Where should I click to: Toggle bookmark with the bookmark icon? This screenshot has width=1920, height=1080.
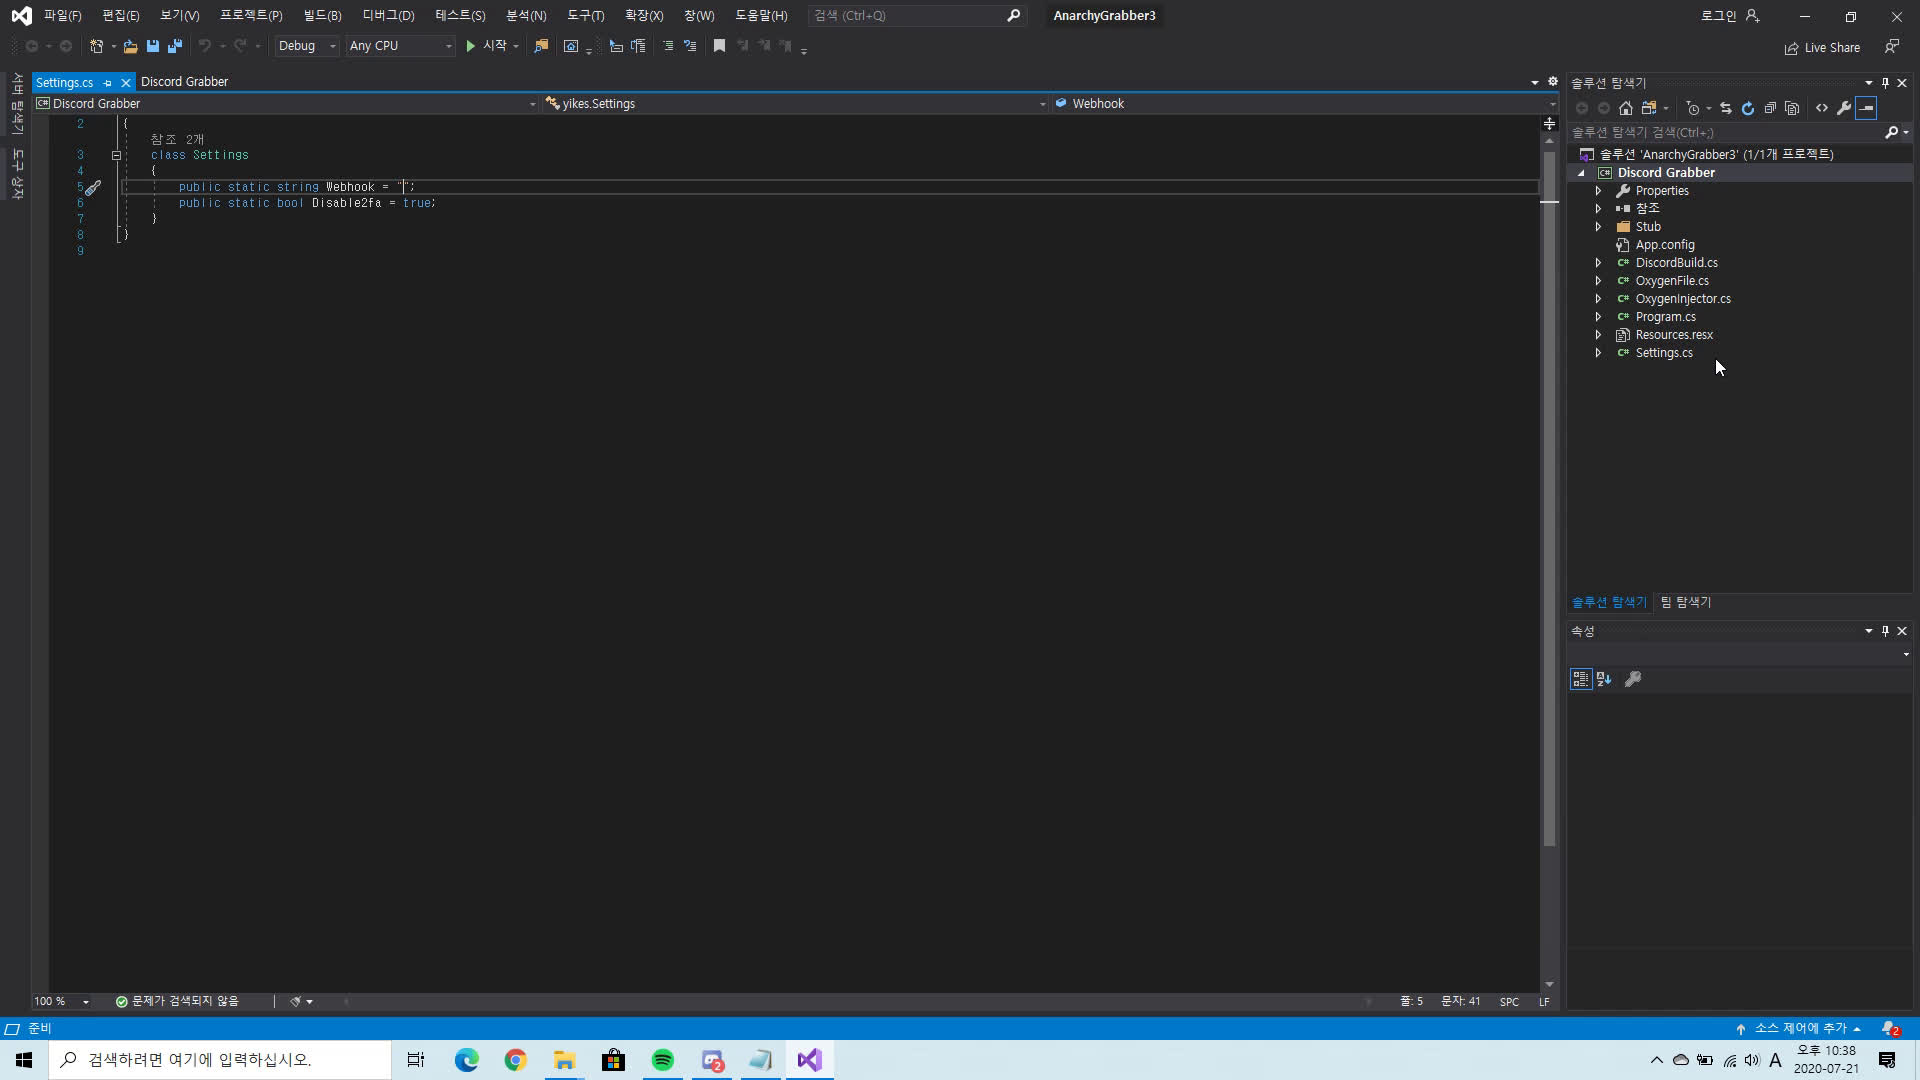coord(719,46)
